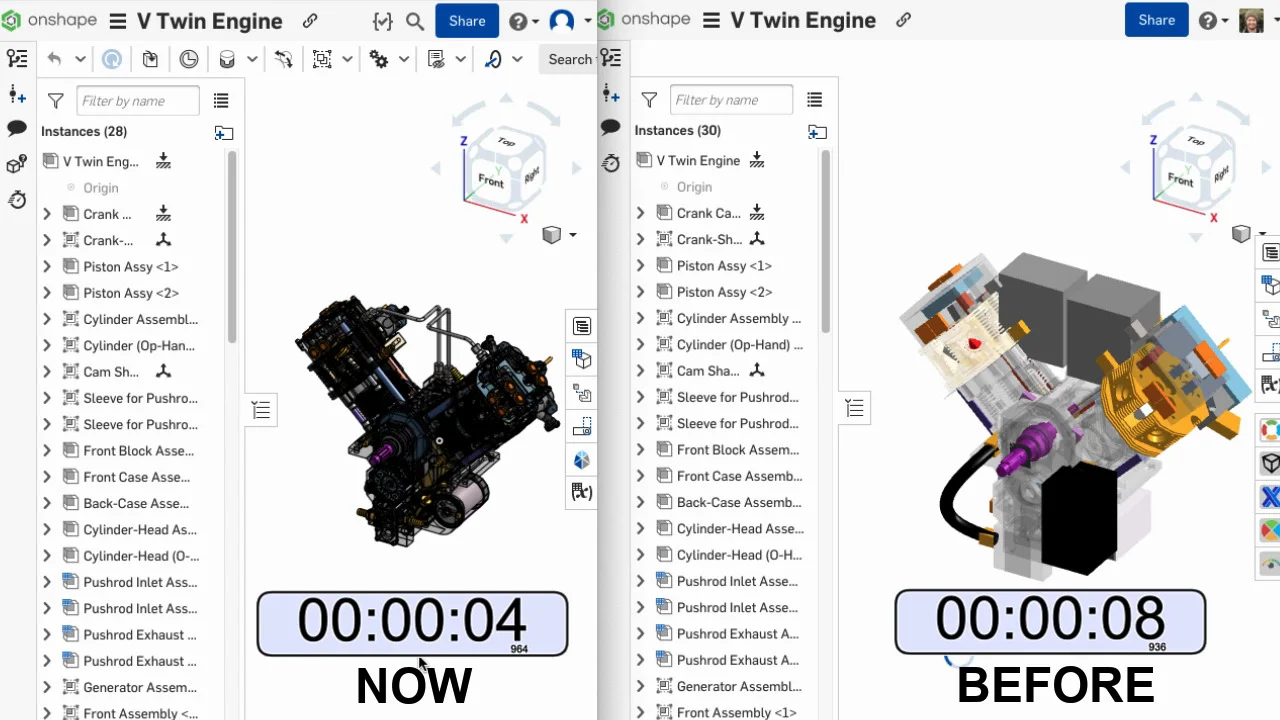The height and width of the screenshot is (720, 1280).
Task: Open main menu in left NOW window
Action: (117, 21)
